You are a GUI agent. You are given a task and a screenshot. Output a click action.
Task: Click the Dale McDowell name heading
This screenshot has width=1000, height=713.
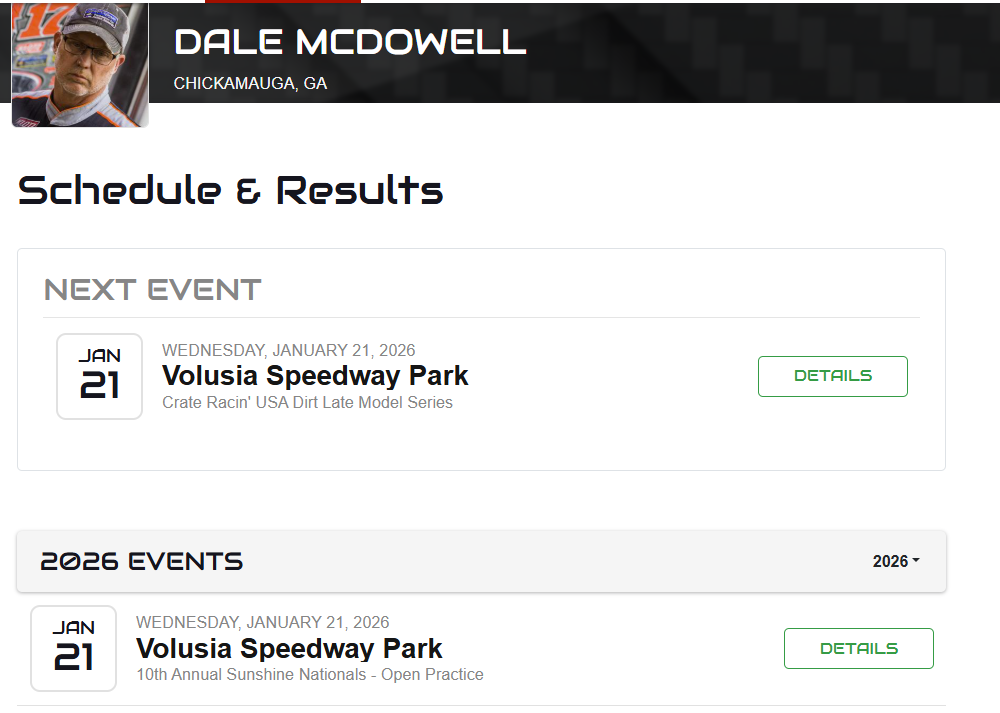(350, 42)
